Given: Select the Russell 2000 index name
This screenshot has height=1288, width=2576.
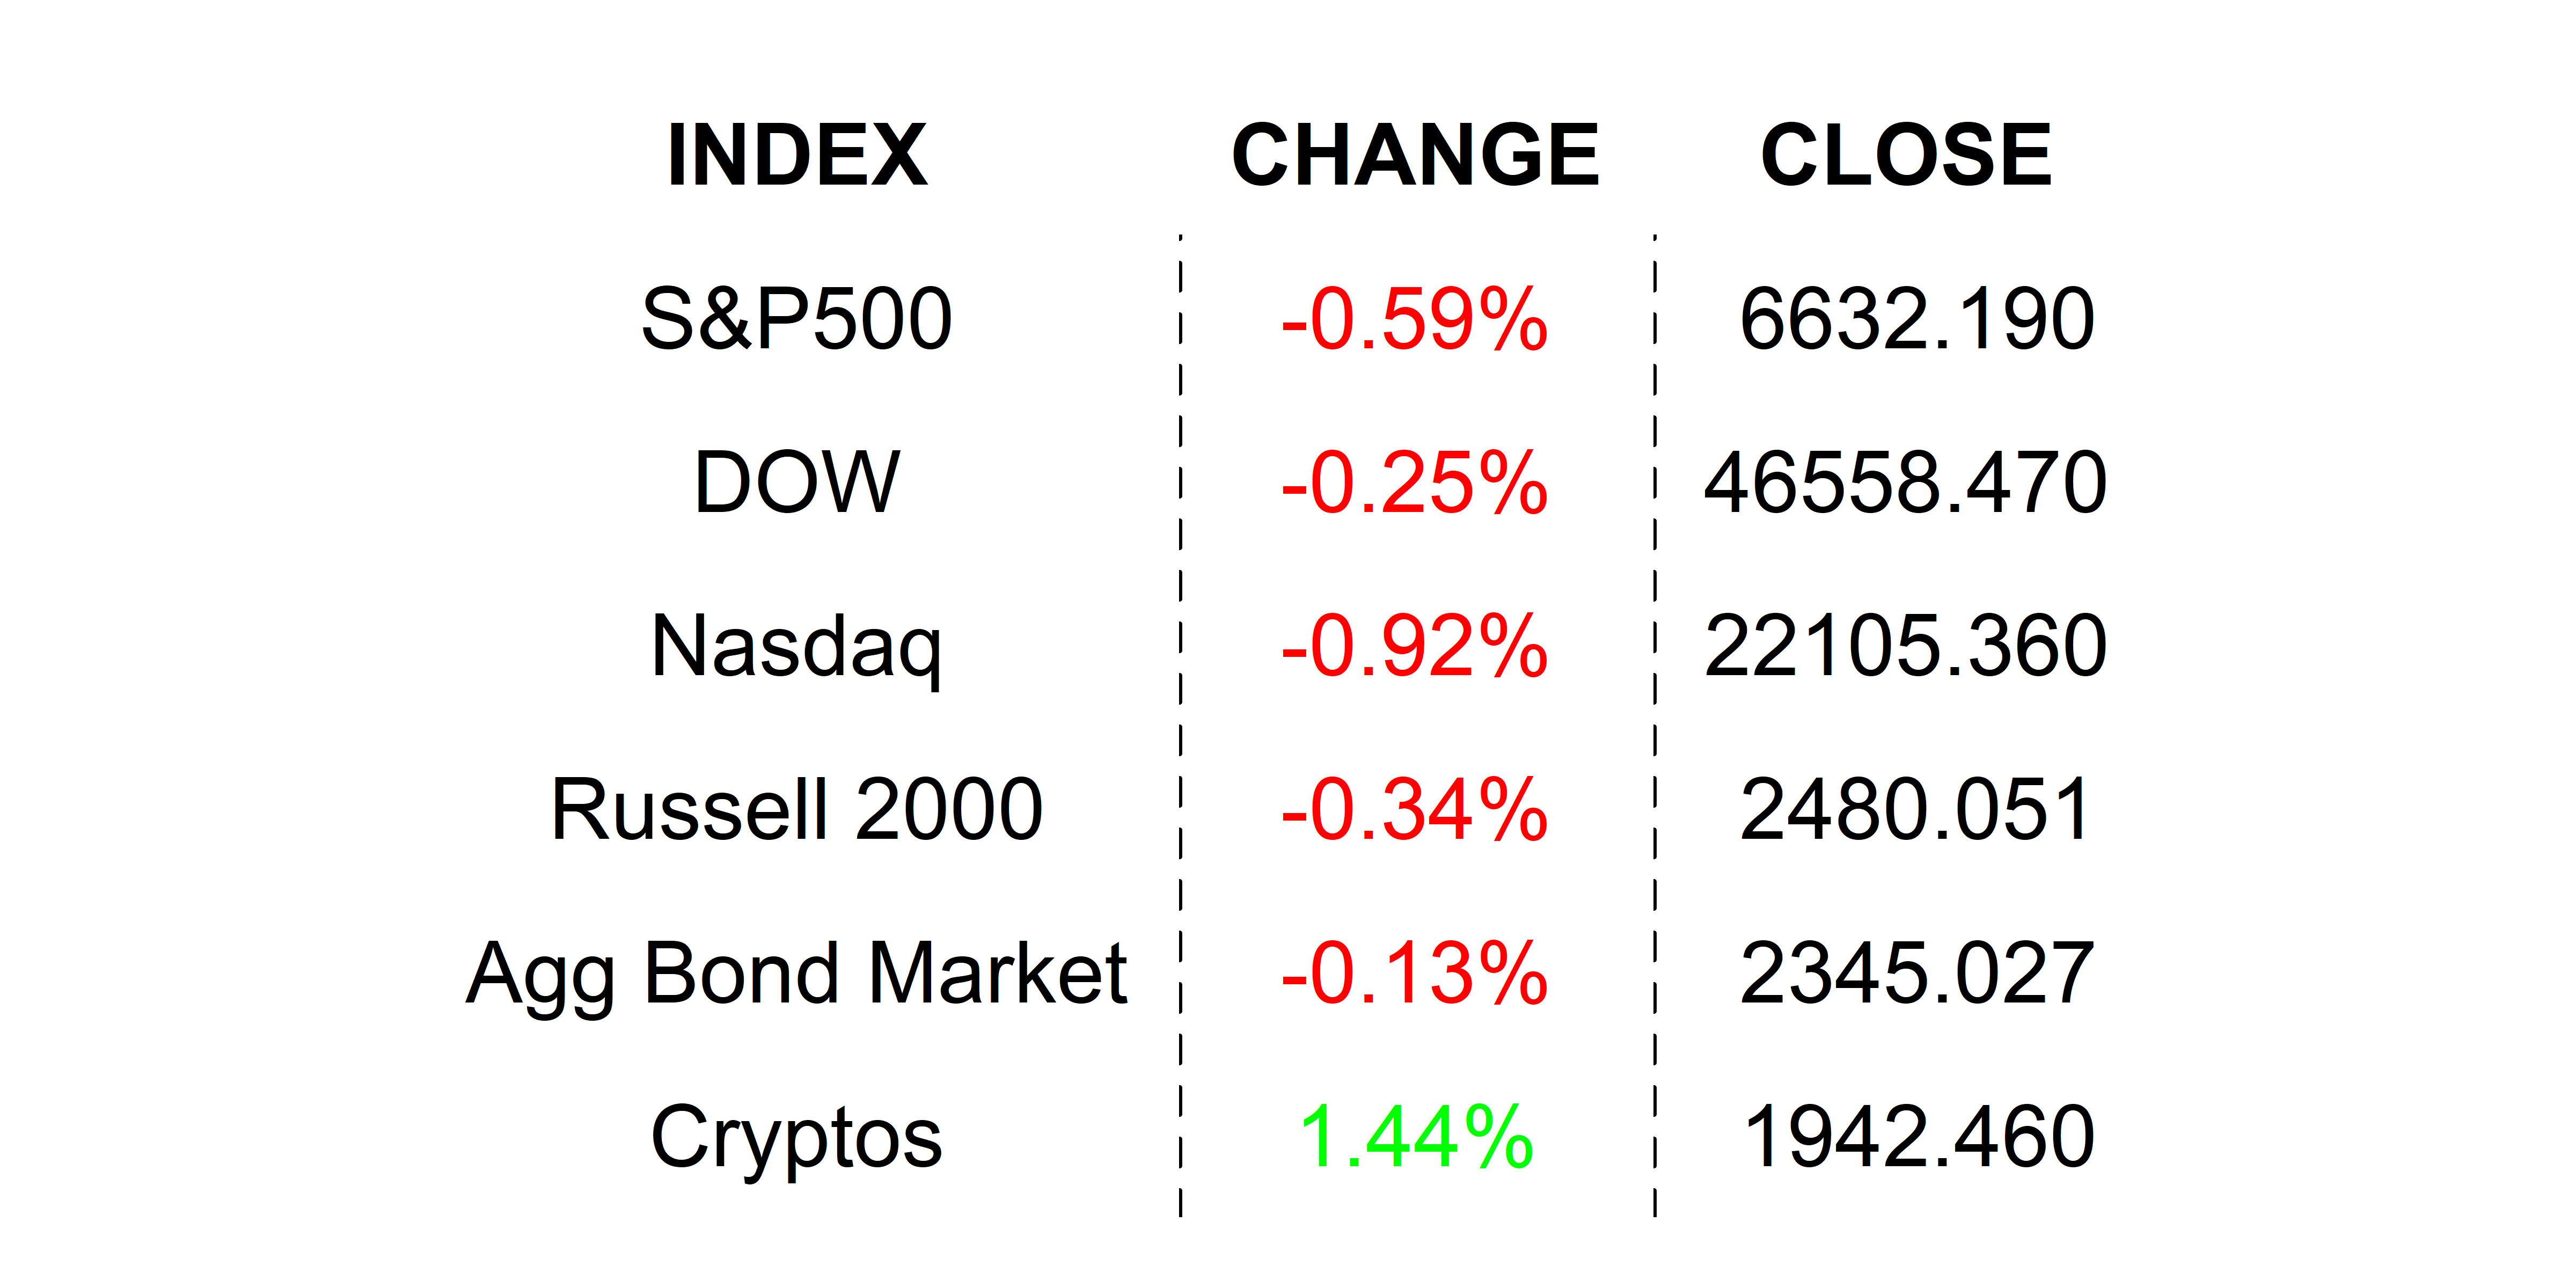Looking at the screenshot, I should (x=797, y=809).
